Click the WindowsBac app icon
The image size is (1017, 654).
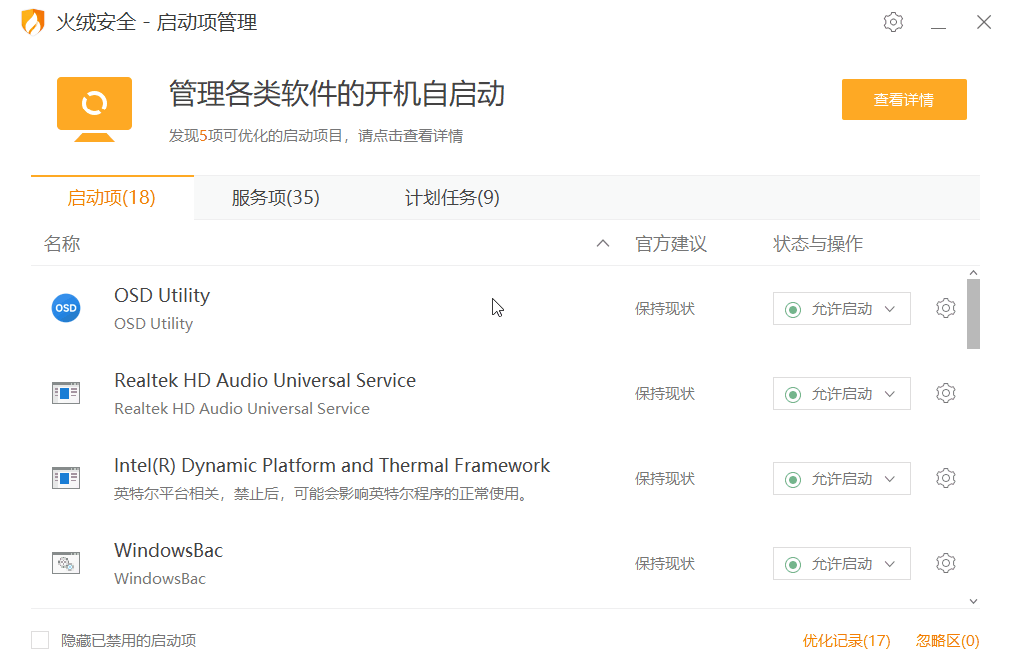point(66,563)
